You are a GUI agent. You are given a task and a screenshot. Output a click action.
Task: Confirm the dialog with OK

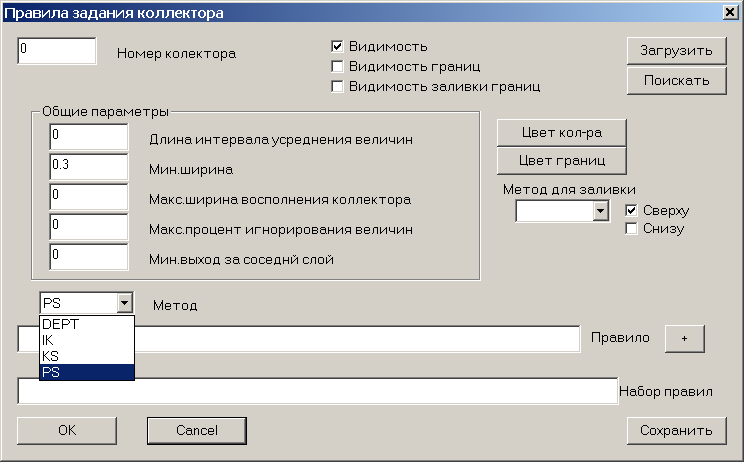click(x=67, y=431)
